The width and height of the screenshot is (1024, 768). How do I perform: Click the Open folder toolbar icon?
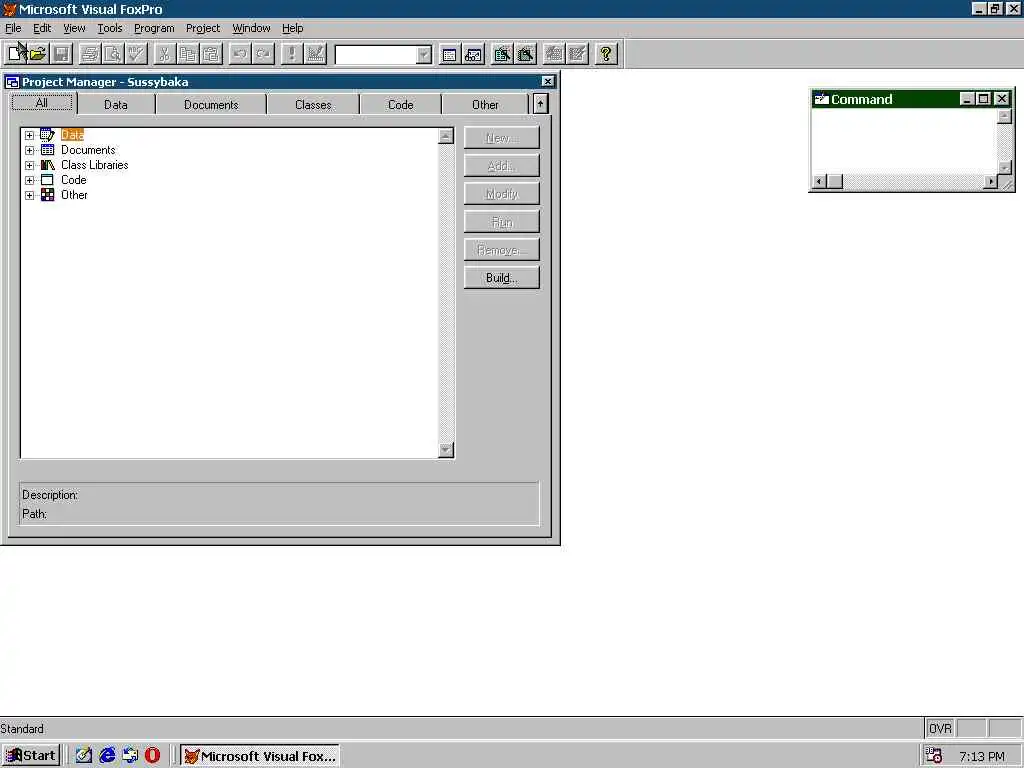point(39,54)
